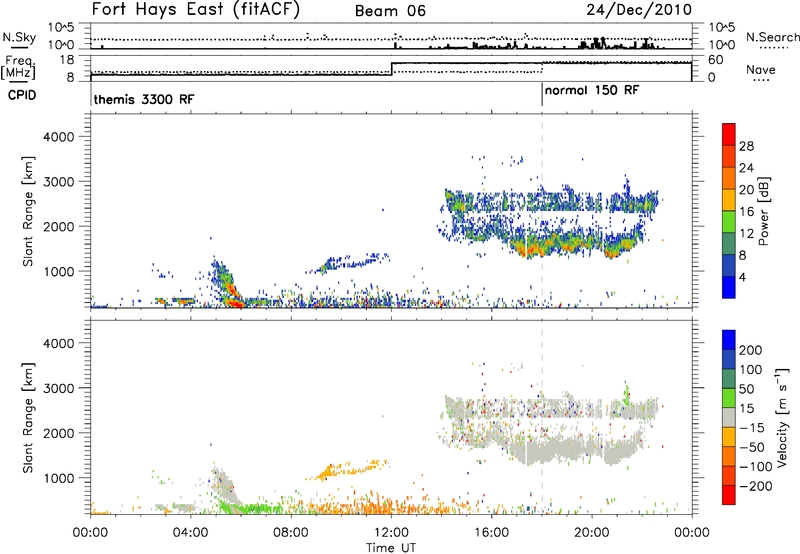Click the 'CPID' label
Image resolution: width=800 pixels, height=554 pixels.
pos(22,95)
